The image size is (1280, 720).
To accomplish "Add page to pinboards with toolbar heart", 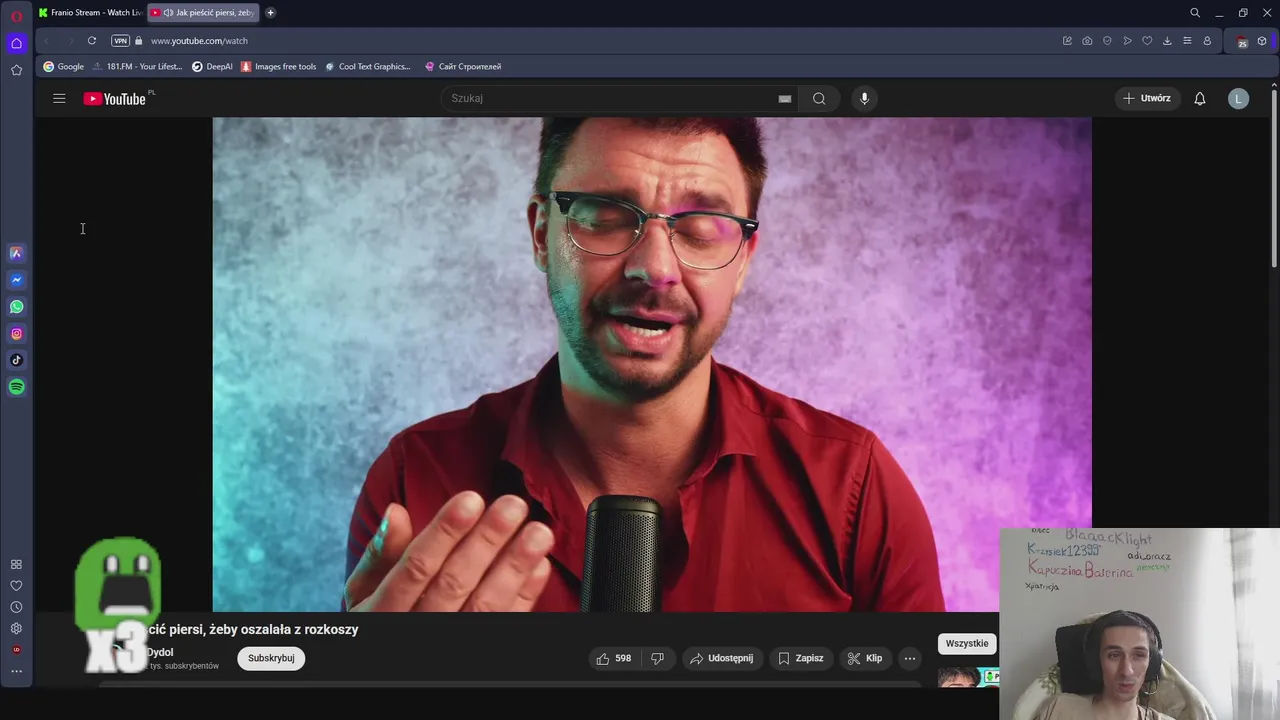I will [1147, 41].
